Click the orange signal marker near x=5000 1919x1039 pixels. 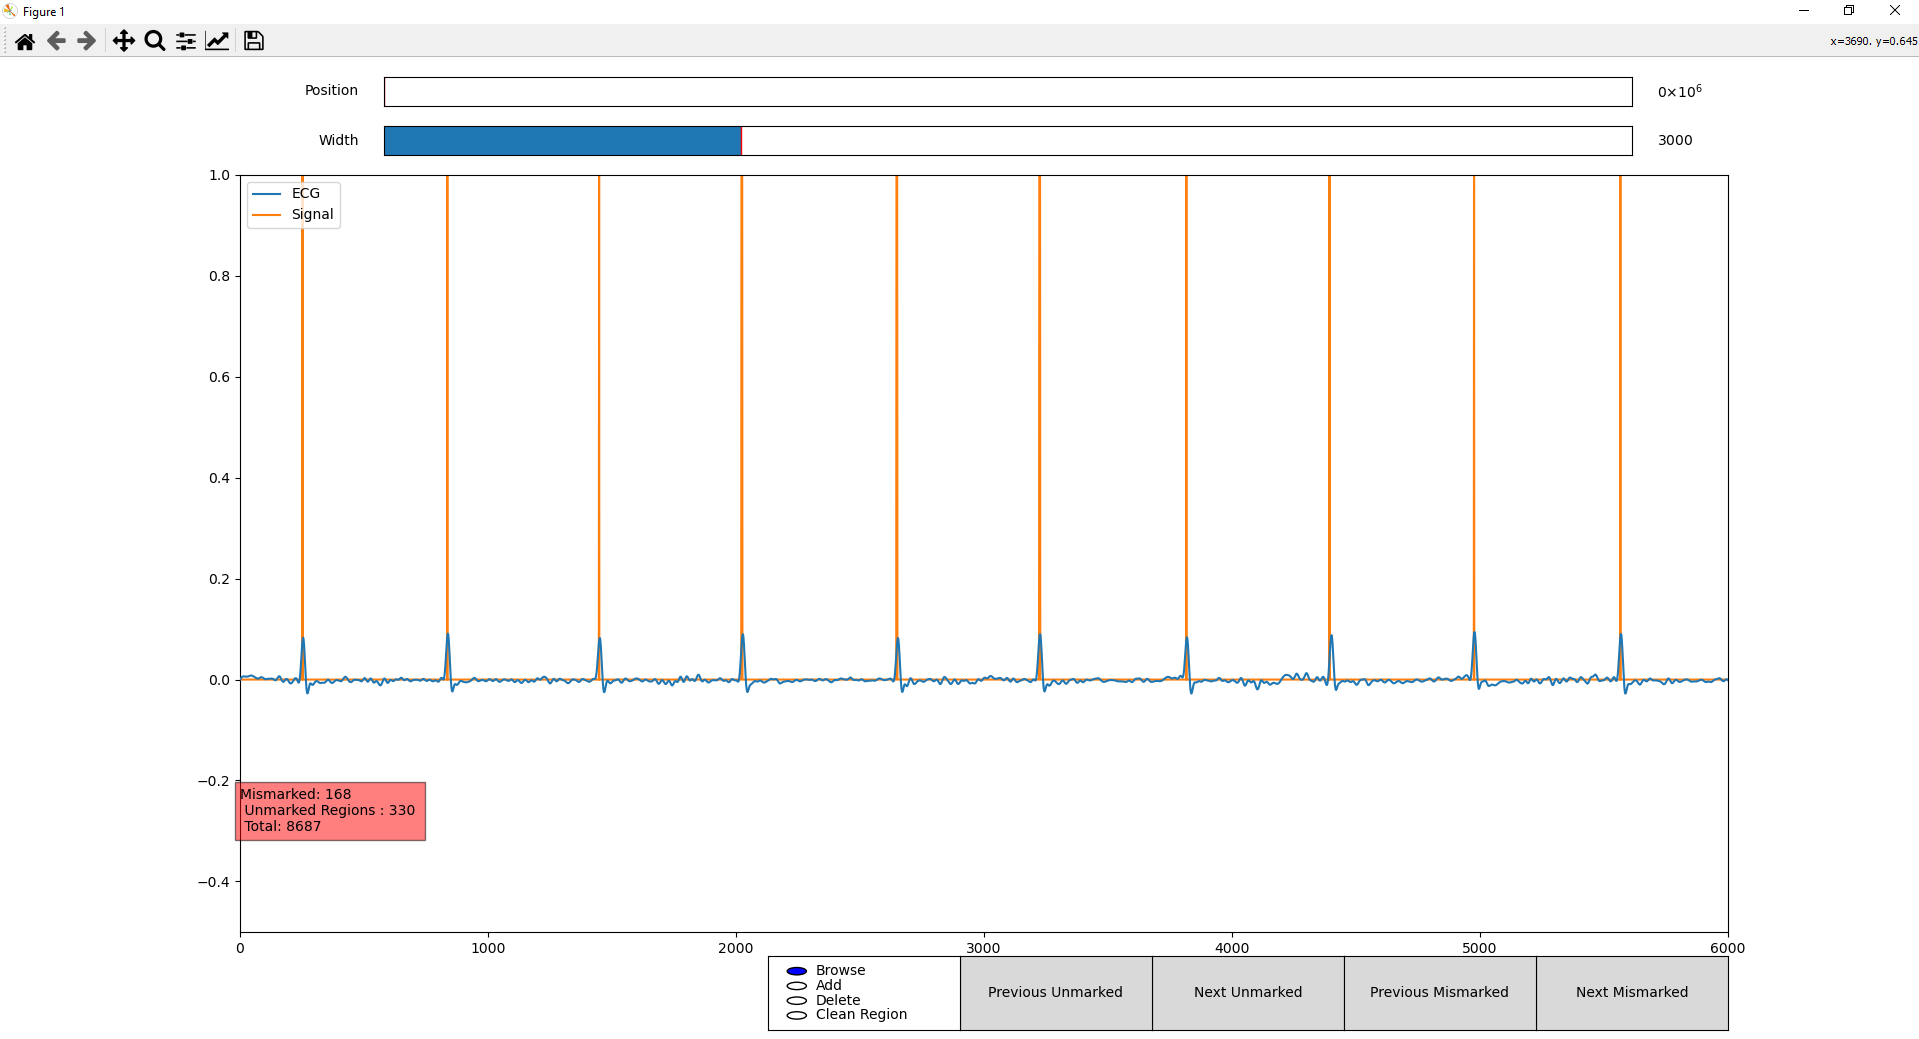[1474, 400]
